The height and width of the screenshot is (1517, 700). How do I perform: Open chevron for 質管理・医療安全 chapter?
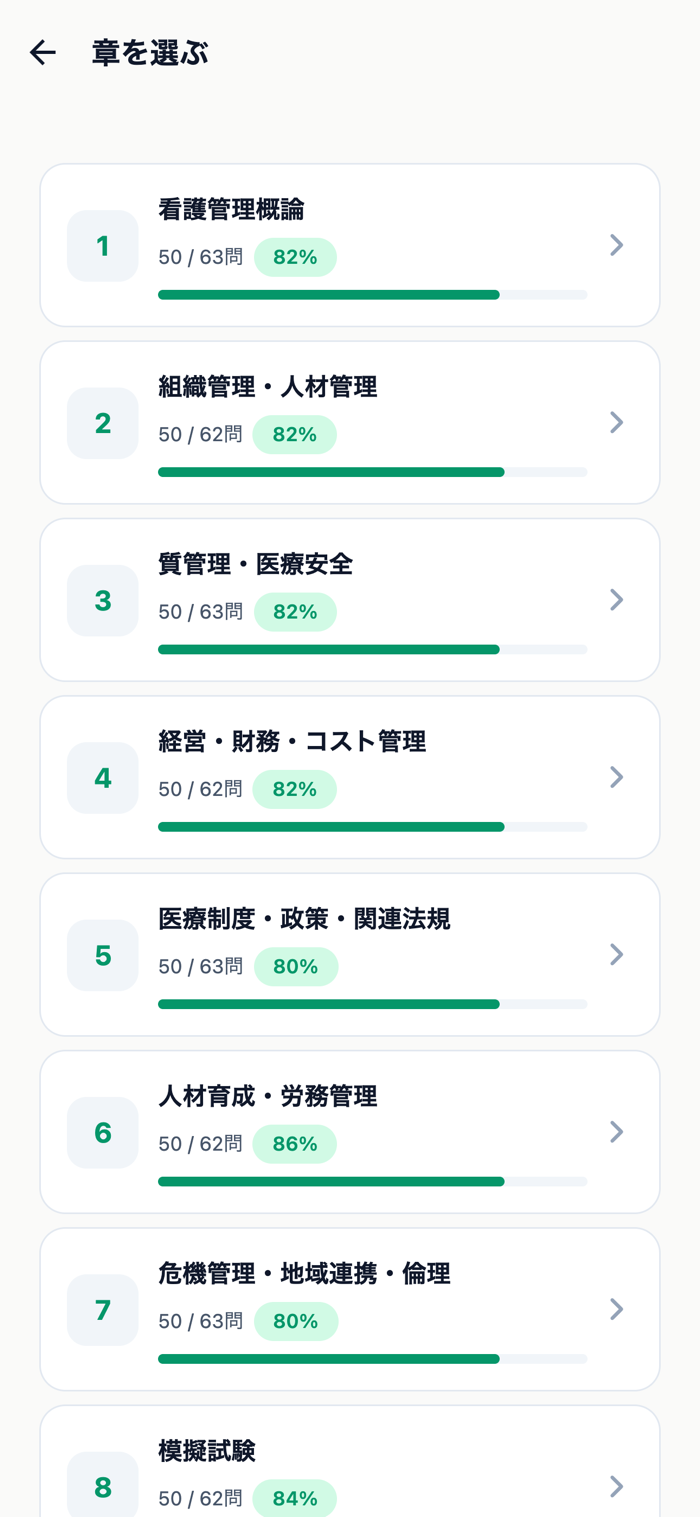tap(617, 599)
